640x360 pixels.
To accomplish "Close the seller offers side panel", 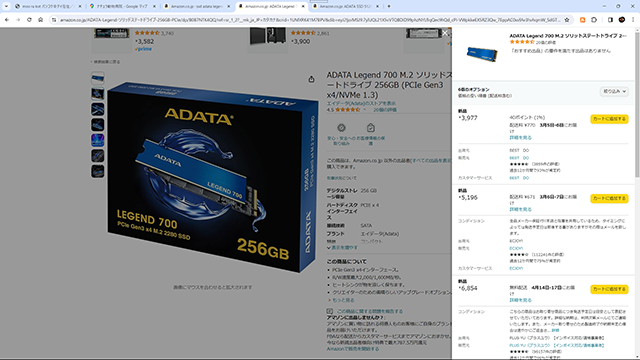I will coord(445,33).
